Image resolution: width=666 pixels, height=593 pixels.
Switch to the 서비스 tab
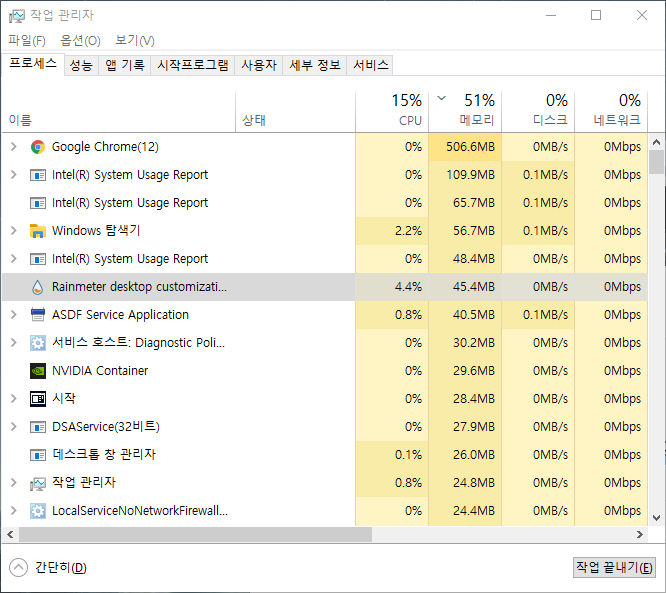pos(370,65)
